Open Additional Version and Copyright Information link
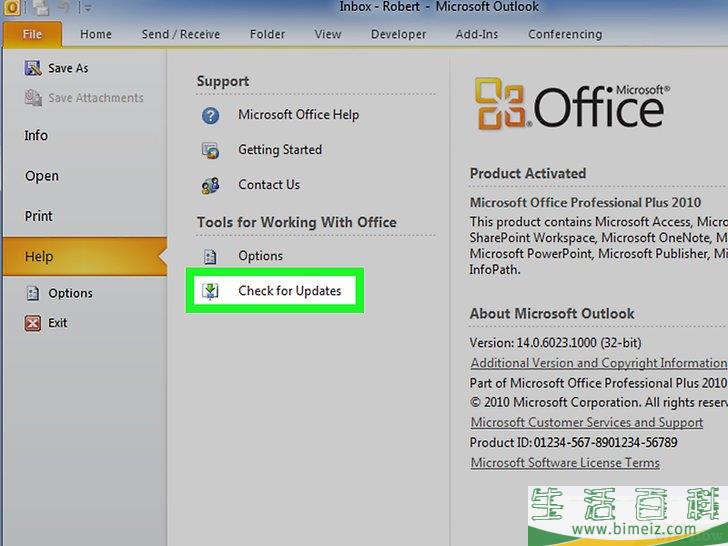 click(598, 363)
